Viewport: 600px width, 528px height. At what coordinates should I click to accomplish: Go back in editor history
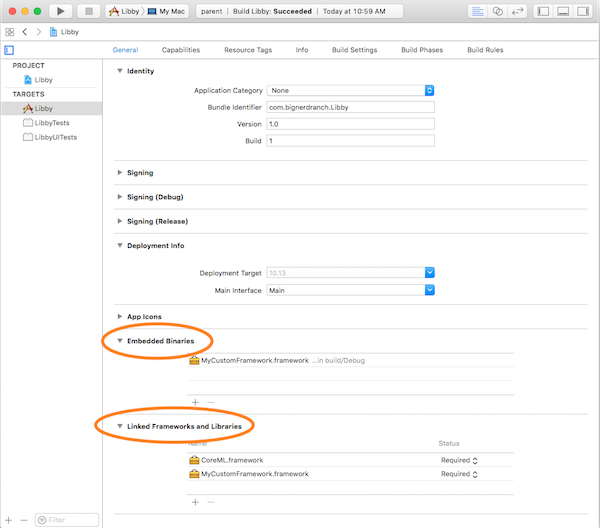[25, 32]
